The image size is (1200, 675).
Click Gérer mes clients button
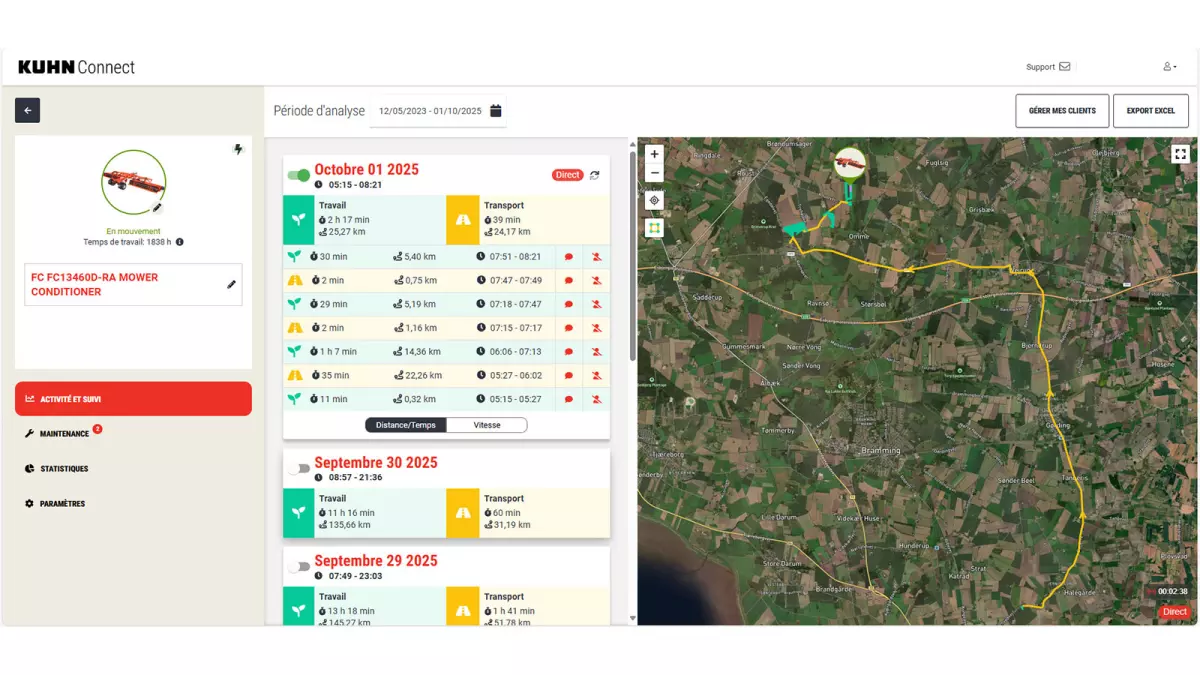tap(1061, 111)
